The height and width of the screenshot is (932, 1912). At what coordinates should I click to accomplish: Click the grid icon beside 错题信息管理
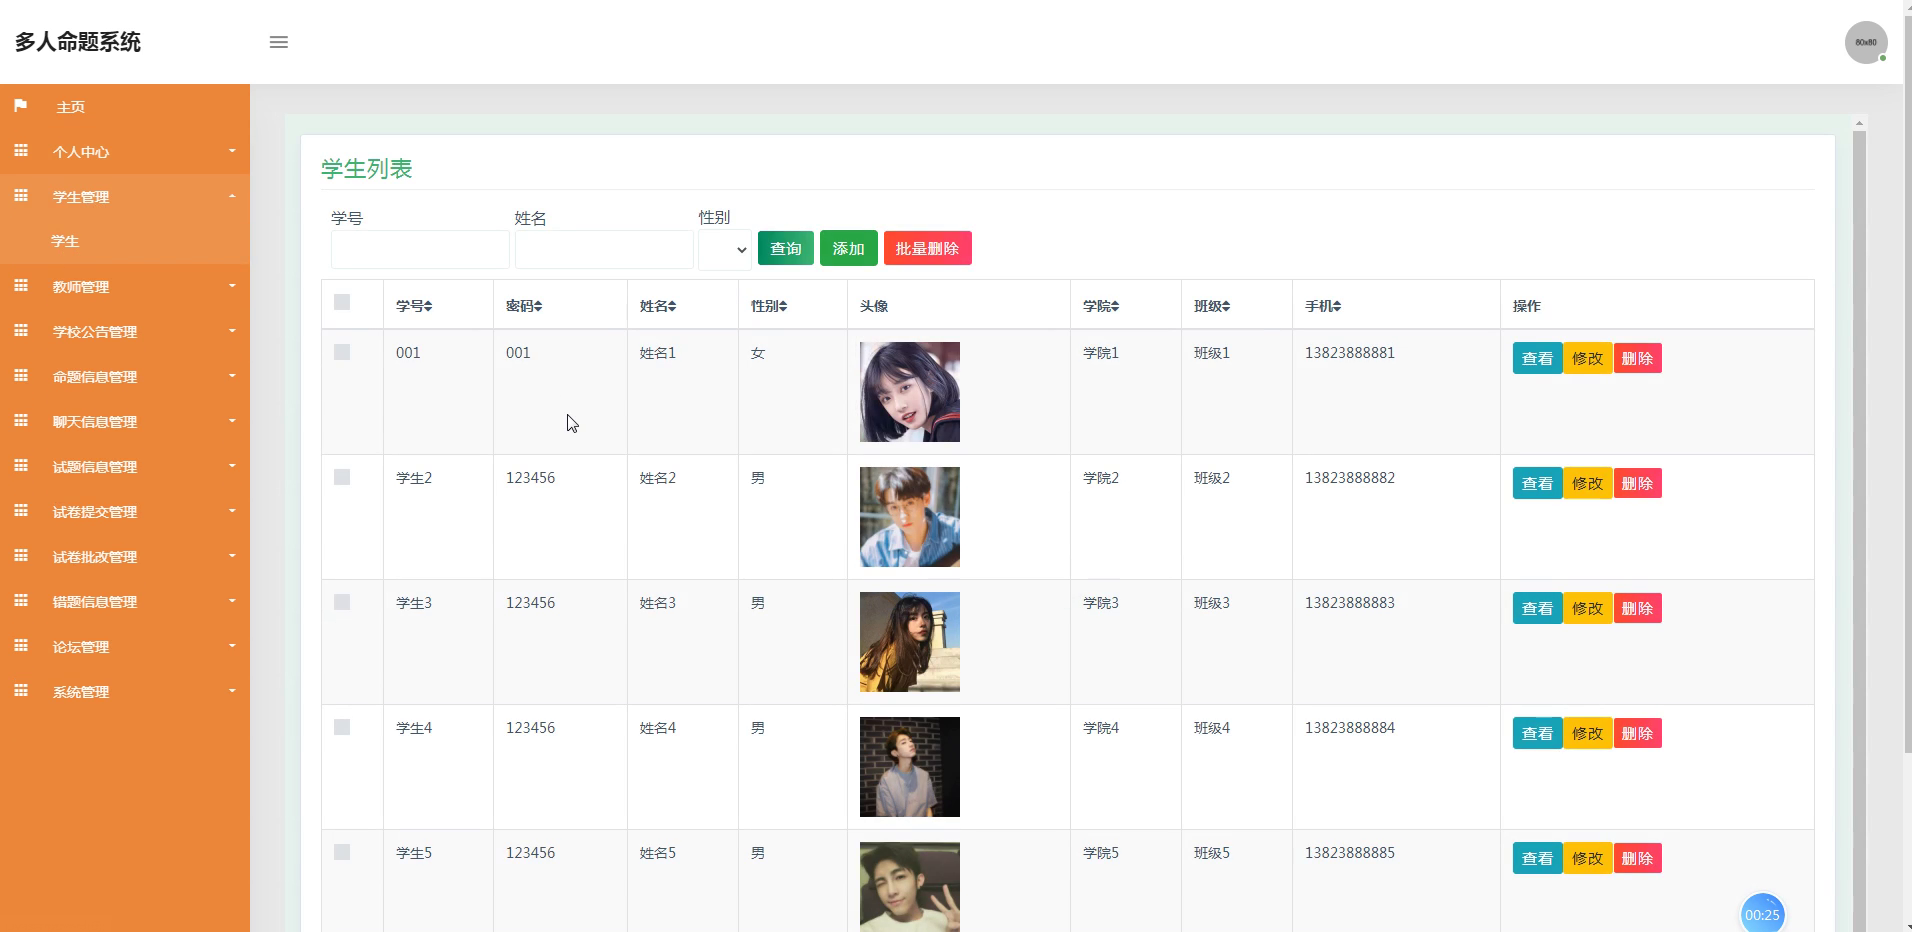[x=21, y=601]
